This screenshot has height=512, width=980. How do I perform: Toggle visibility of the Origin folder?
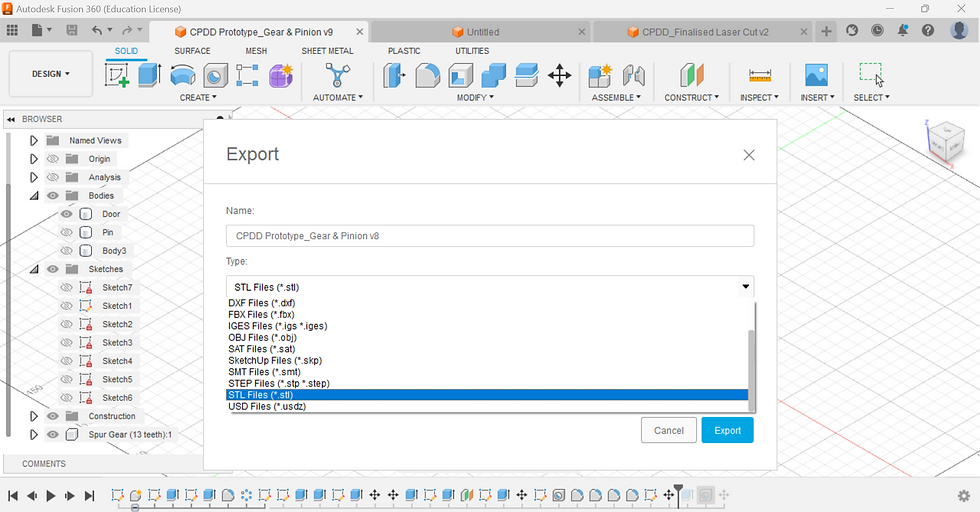click(x=53, y=159)
